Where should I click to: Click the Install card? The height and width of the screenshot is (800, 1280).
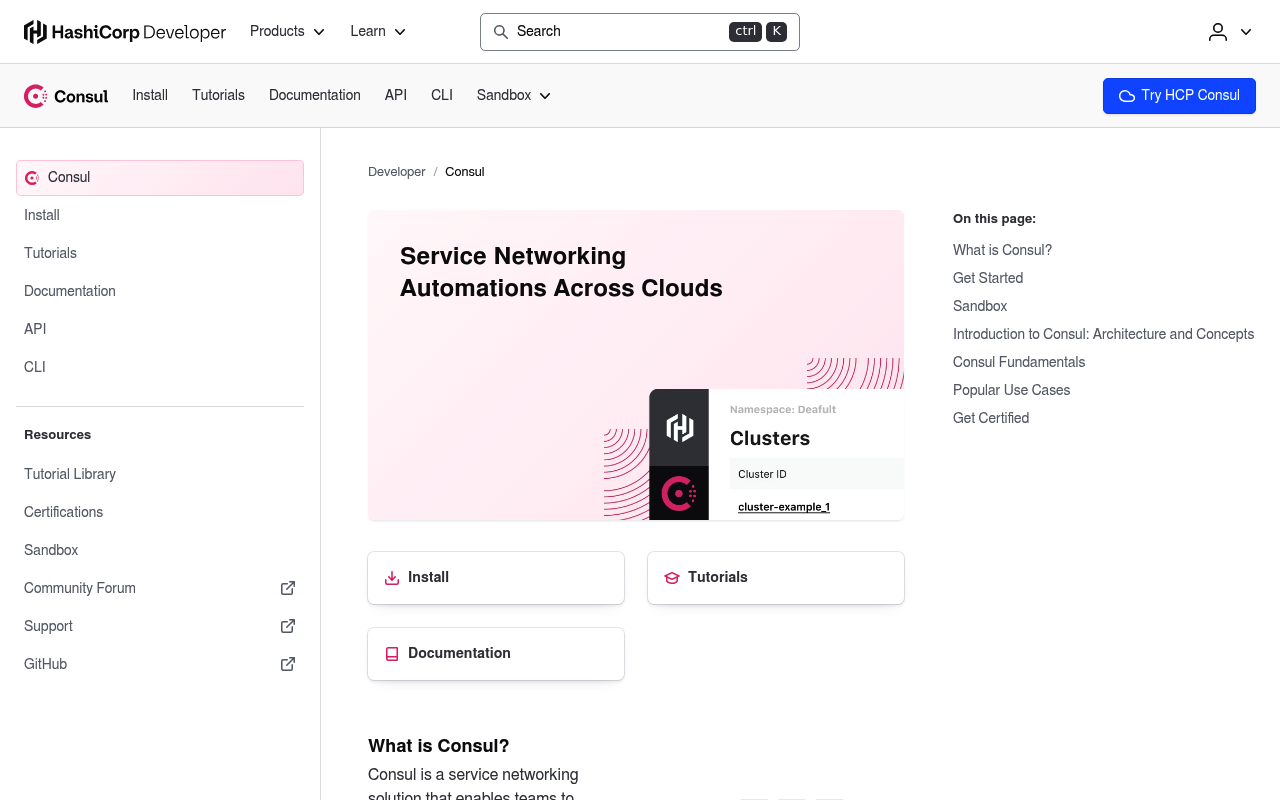click(x=496, y=578)
